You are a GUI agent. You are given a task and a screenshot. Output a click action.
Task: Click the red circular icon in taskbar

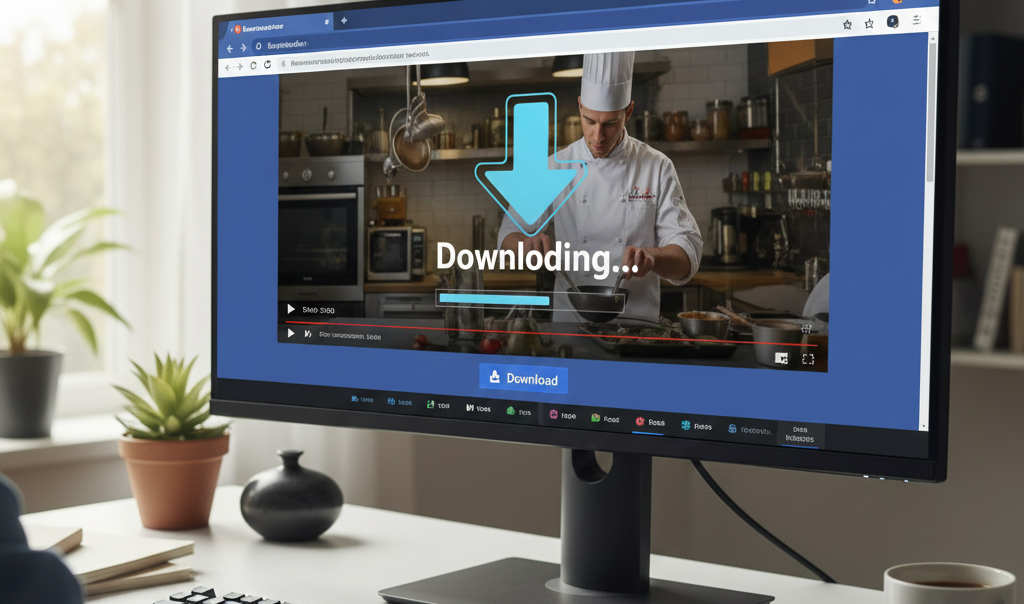tap(640, 422)
